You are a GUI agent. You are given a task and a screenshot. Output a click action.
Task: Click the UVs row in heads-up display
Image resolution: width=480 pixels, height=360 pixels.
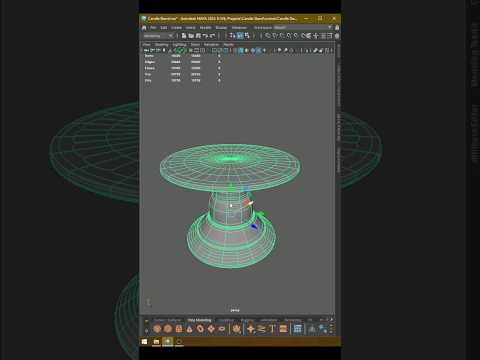(182, 80)
